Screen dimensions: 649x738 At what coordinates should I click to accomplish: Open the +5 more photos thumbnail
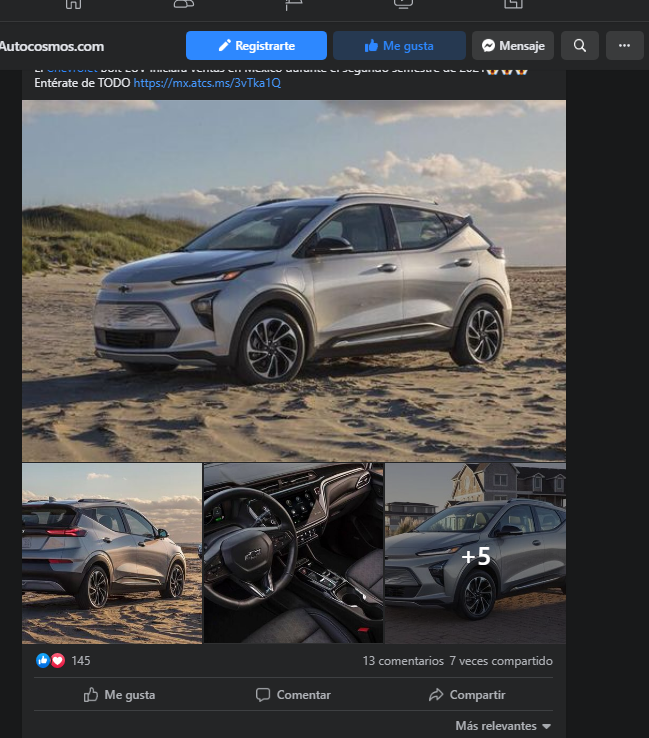point(475,553)
